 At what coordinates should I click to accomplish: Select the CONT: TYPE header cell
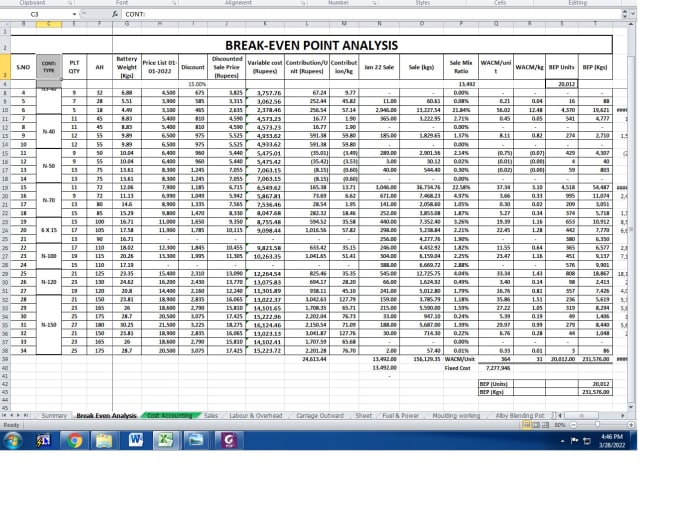pyautogui.click(x=49, y=67)
